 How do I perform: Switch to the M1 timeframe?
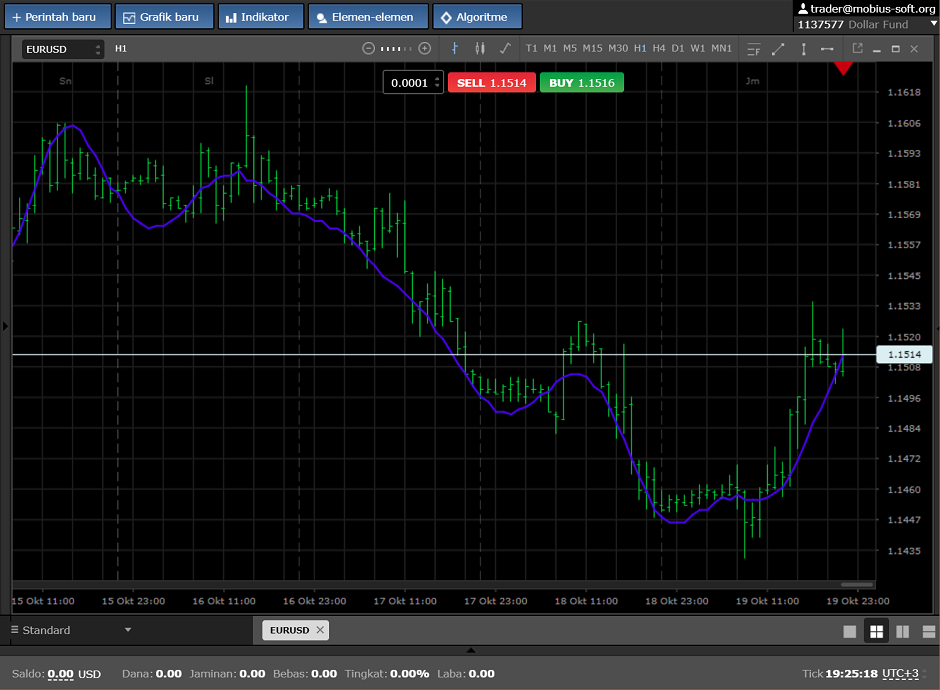coord(550,49)
